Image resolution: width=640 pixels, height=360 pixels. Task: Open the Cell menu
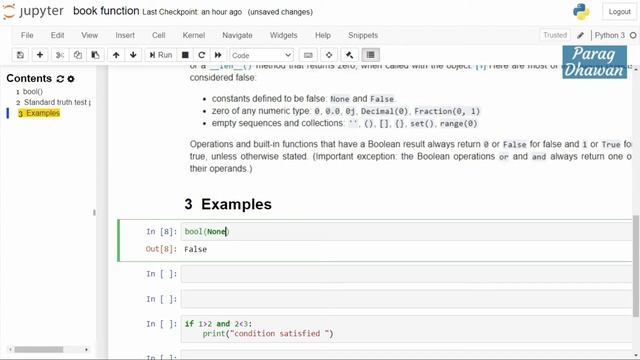click(158, 36)
